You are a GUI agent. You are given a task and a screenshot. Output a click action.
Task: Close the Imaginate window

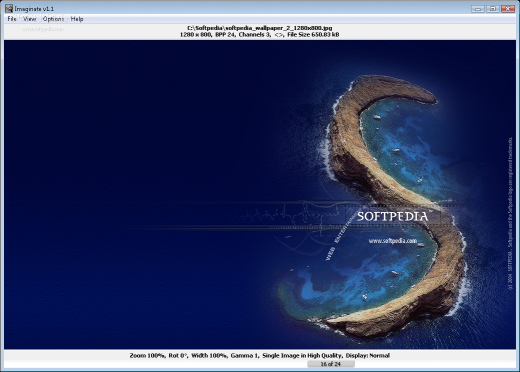tap(508, 9)
